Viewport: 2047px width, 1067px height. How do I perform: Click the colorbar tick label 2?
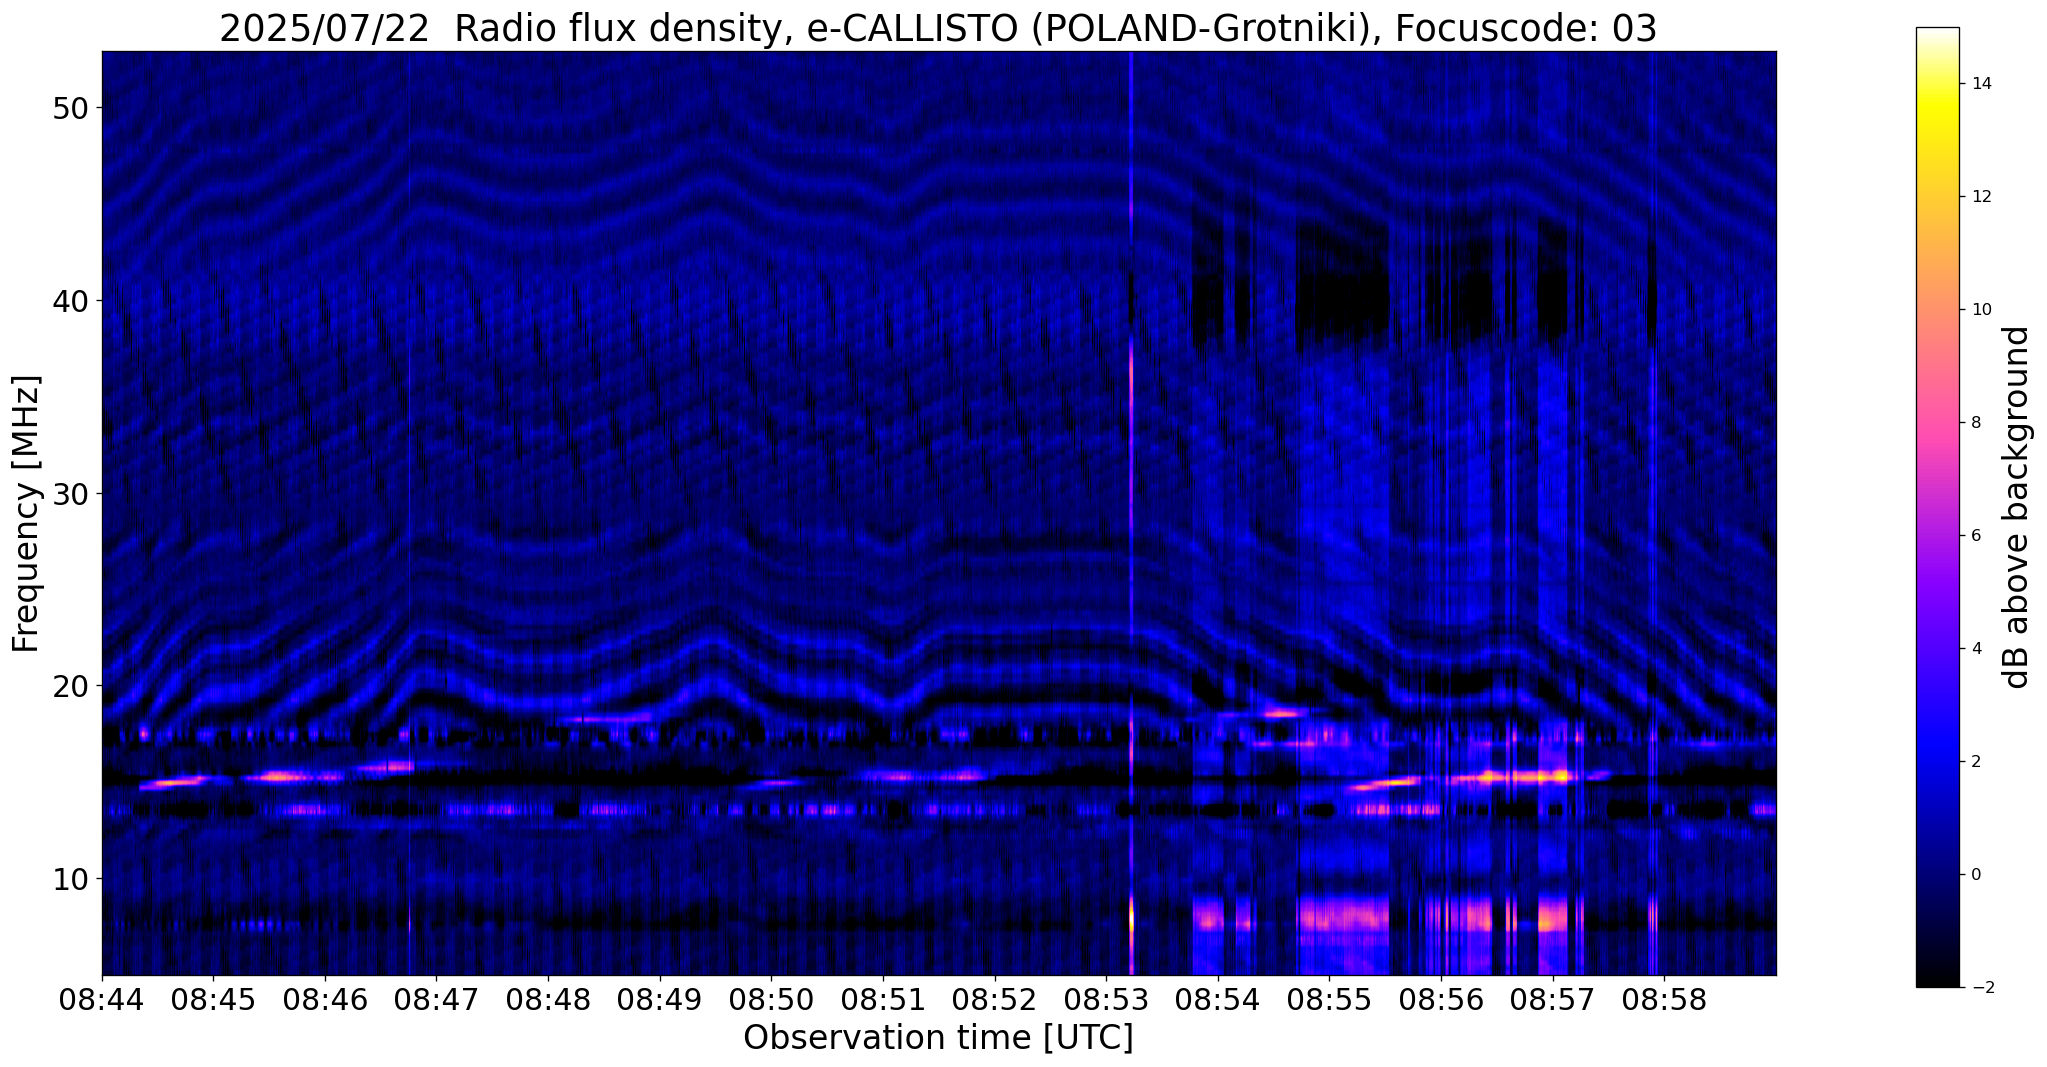coord(1975,762)
